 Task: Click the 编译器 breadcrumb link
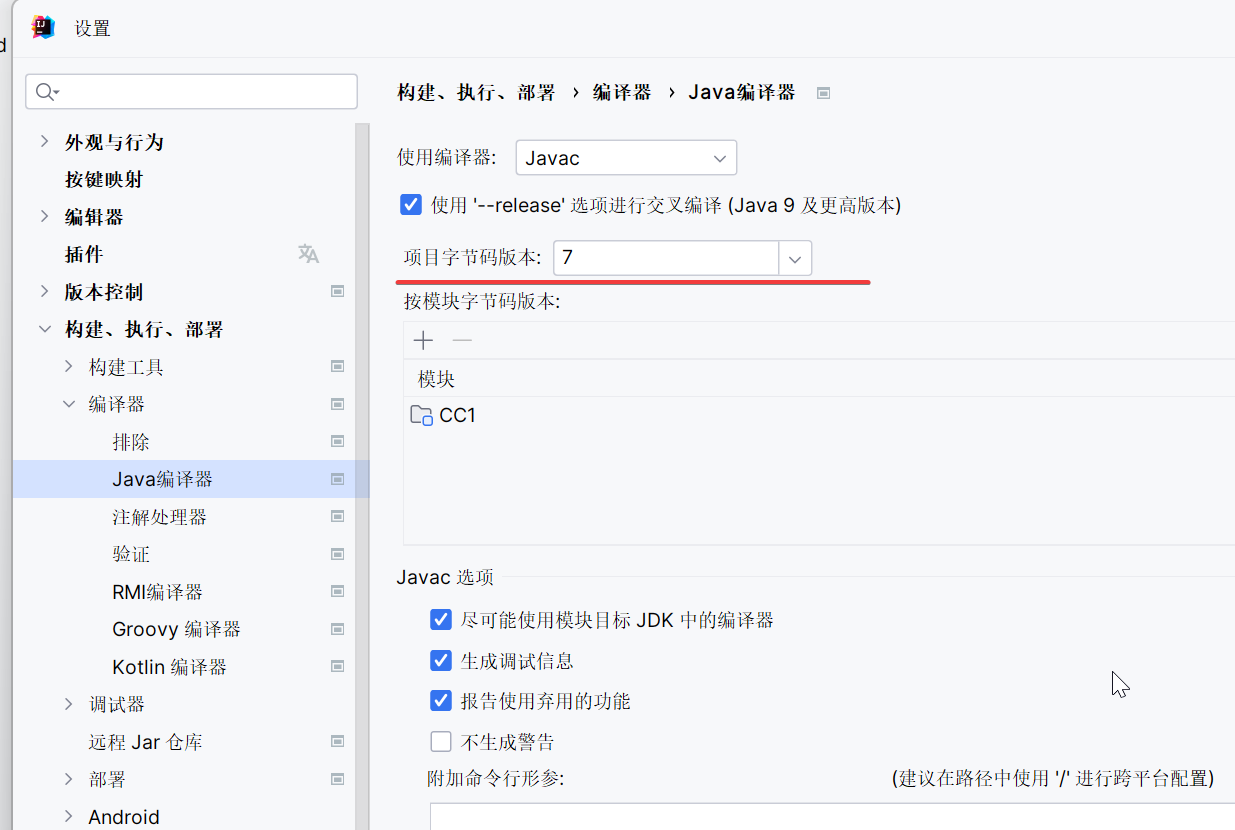click(622, 93)
